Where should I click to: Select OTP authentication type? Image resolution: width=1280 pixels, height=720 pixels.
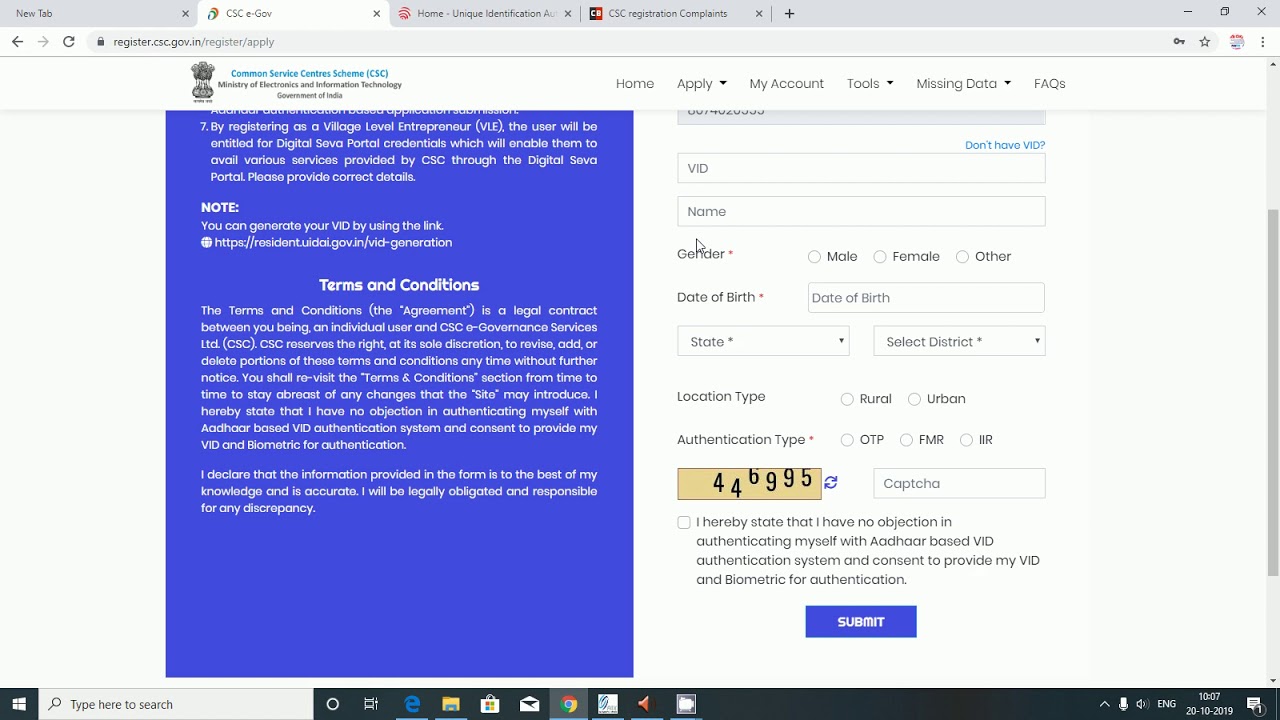tap(847, 440)
